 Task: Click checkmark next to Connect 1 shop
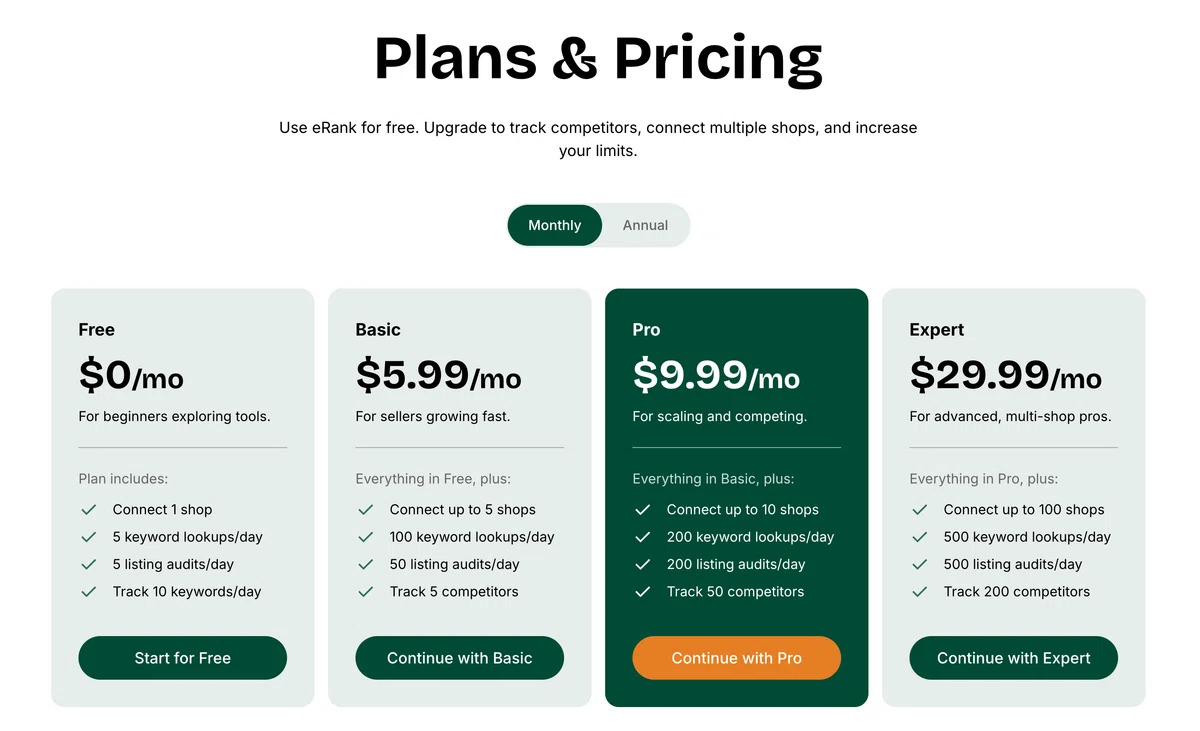coord(89,510)
